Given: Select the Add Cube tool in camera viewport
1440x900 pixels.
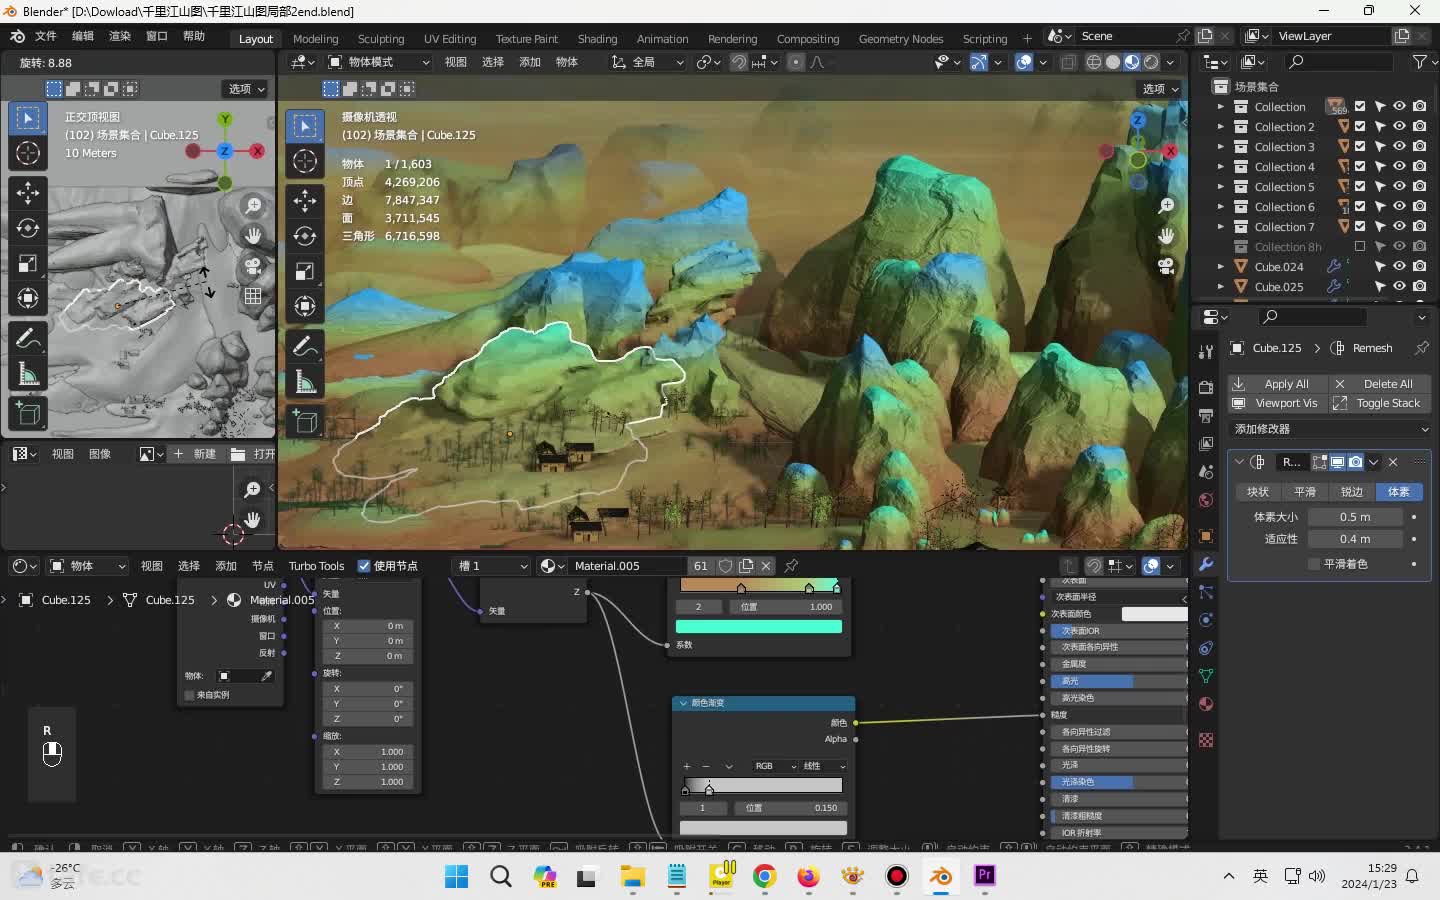Looking at the screenshot, I should [x=305, y=422].
